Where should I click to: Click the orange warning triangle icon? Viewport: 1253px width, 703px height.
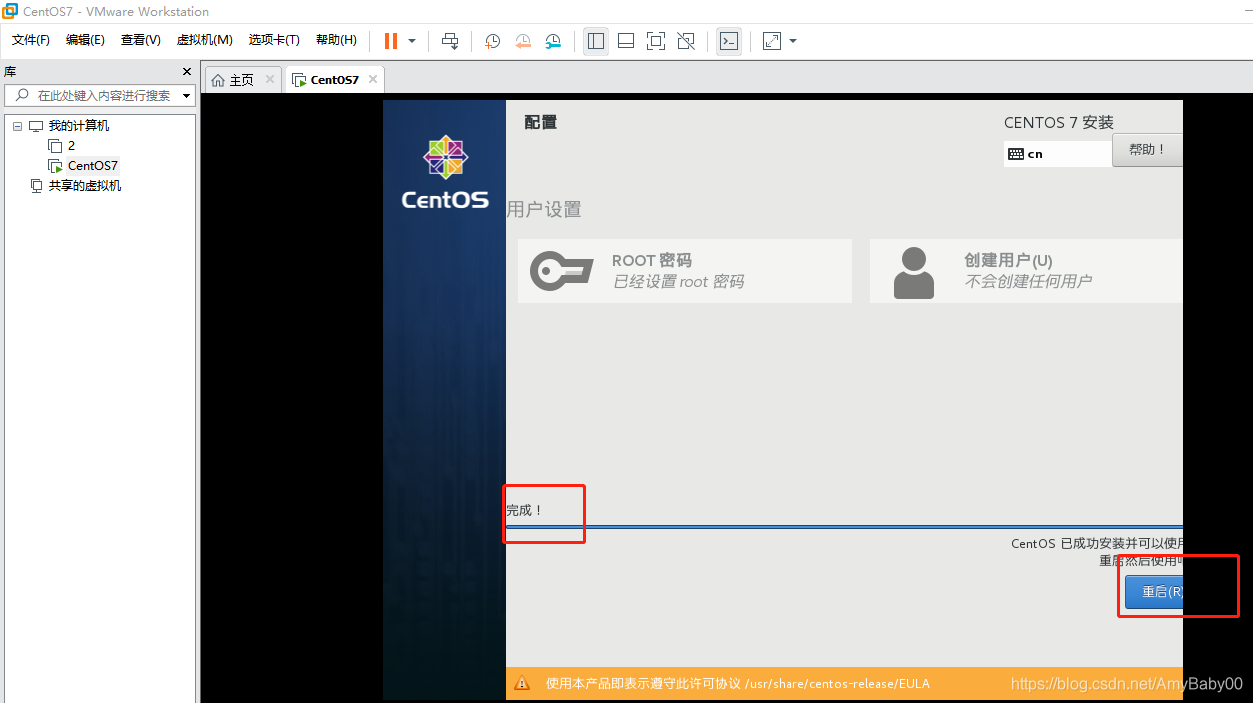click(522, 684)
